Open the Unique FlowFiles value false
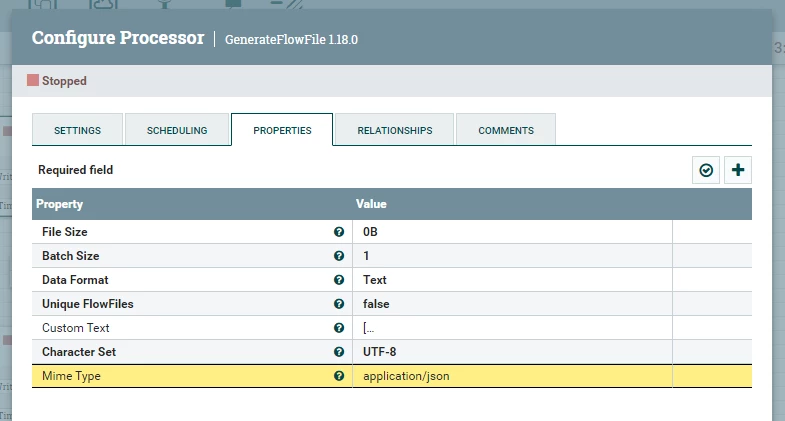 [x=512, y=304]
